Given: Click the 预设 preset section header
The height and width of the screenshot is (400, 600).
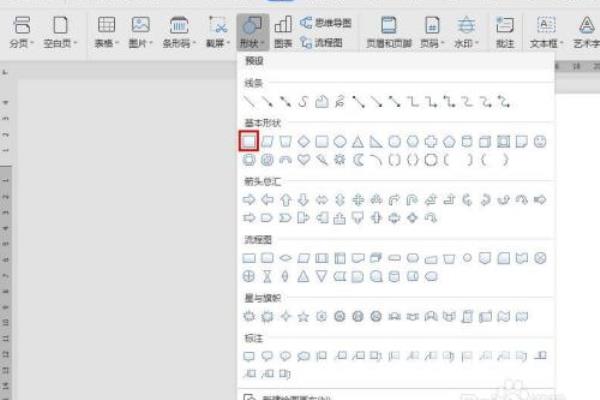Looking at the screenshot, I should pyautogui.click(x=254, y=61).
